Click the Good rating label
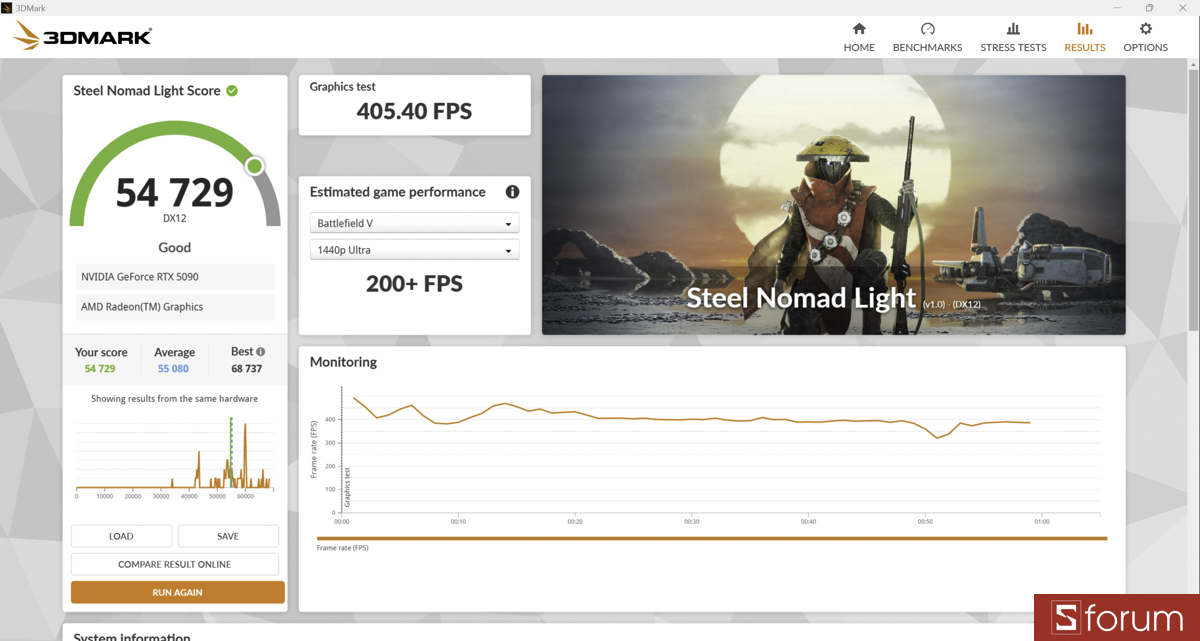Screen dimensions: 1200x641 (x=175, y=247)
